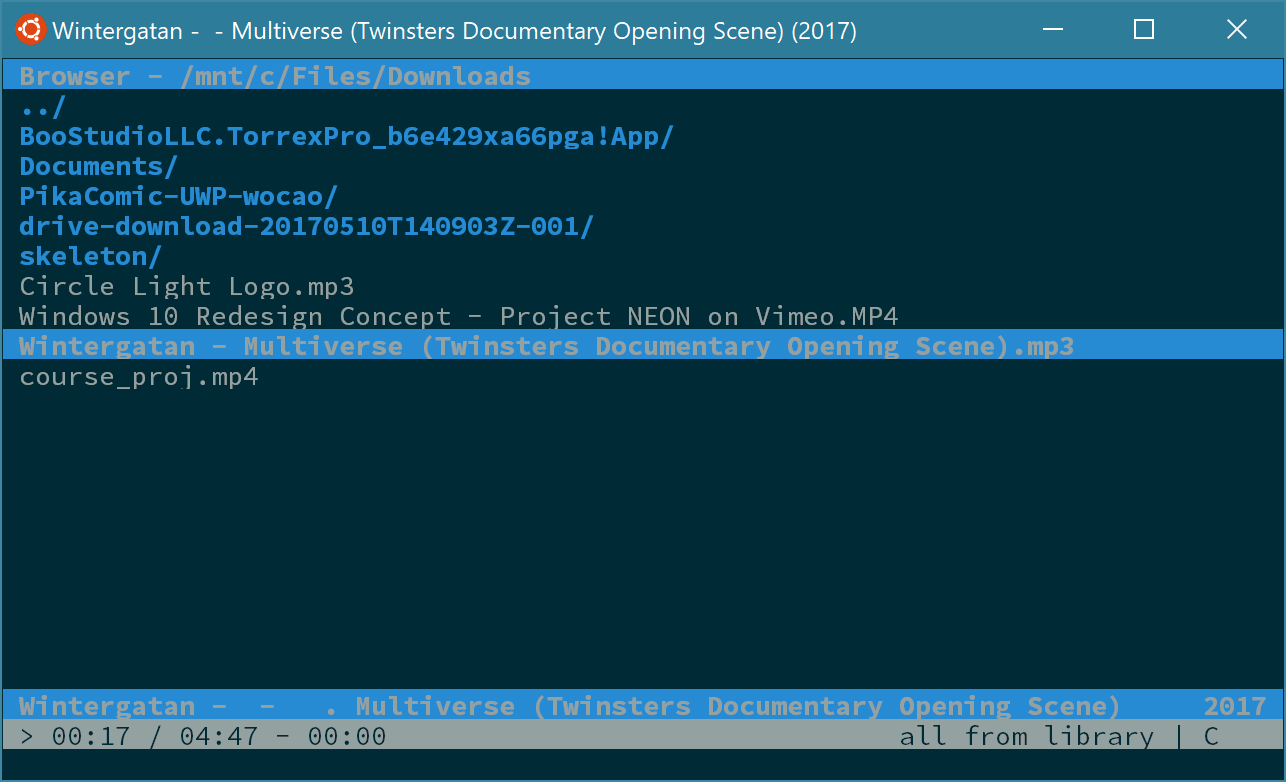Image resolution: width=1286 pixels, height=782 pixels.
Task: Click the now-playing track title bar
Action: point(568,706)
